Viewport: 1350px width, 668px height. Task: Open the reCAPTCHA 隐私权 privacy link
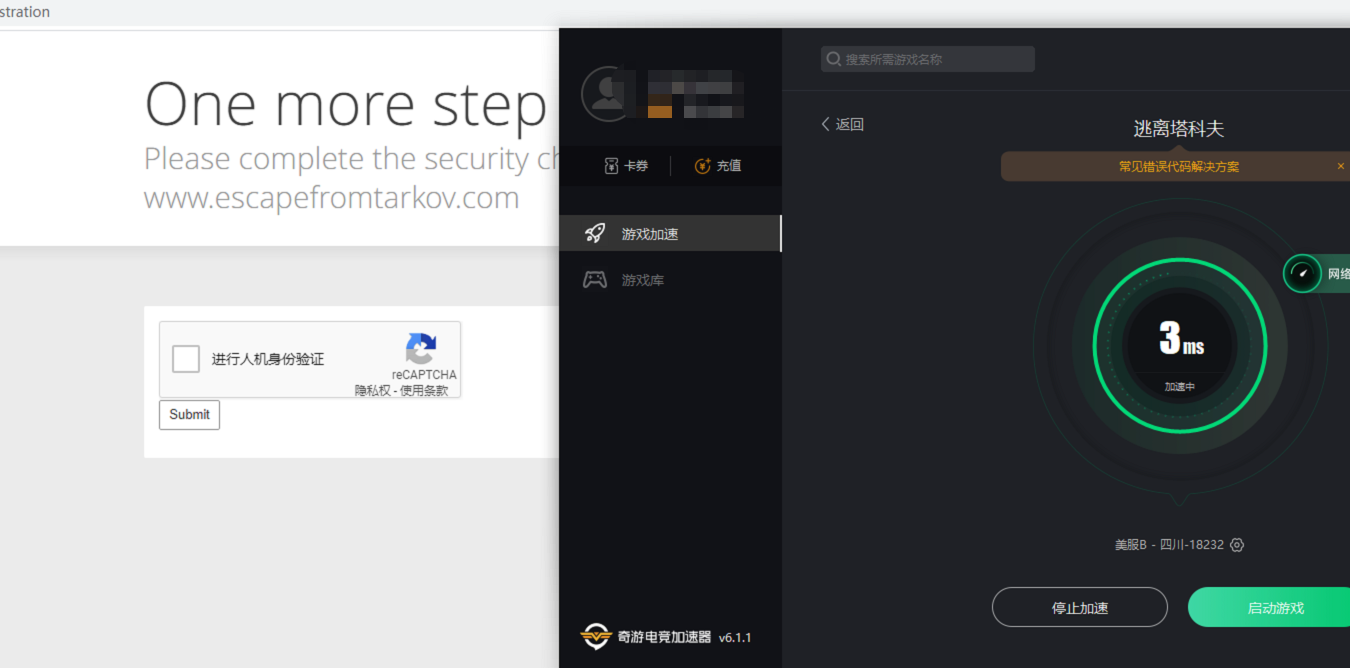tap(372, 391)
